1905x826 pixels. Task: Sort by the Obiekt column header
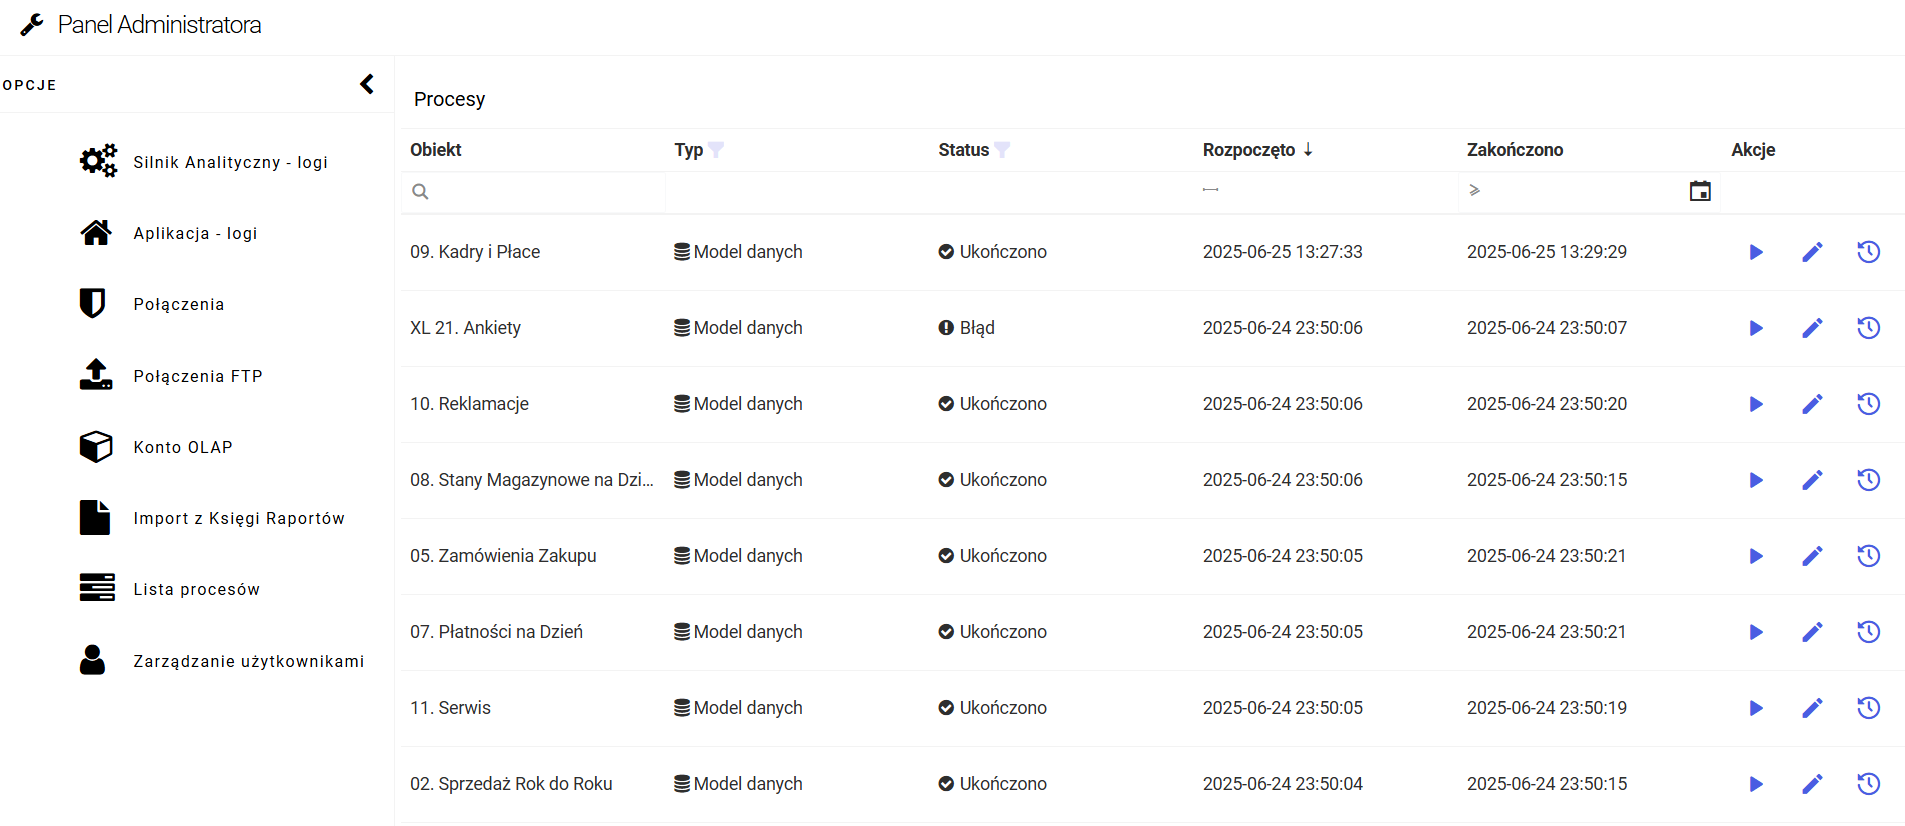pos(436,150)
